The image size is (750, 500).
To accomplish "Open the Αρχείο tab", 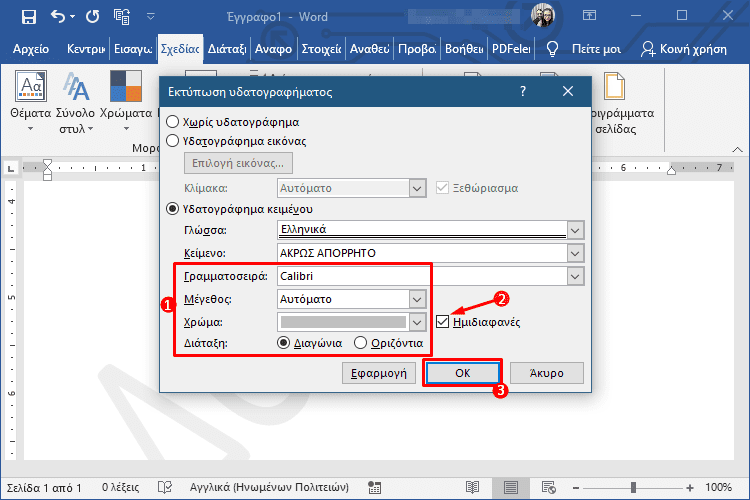I will 29,48.
